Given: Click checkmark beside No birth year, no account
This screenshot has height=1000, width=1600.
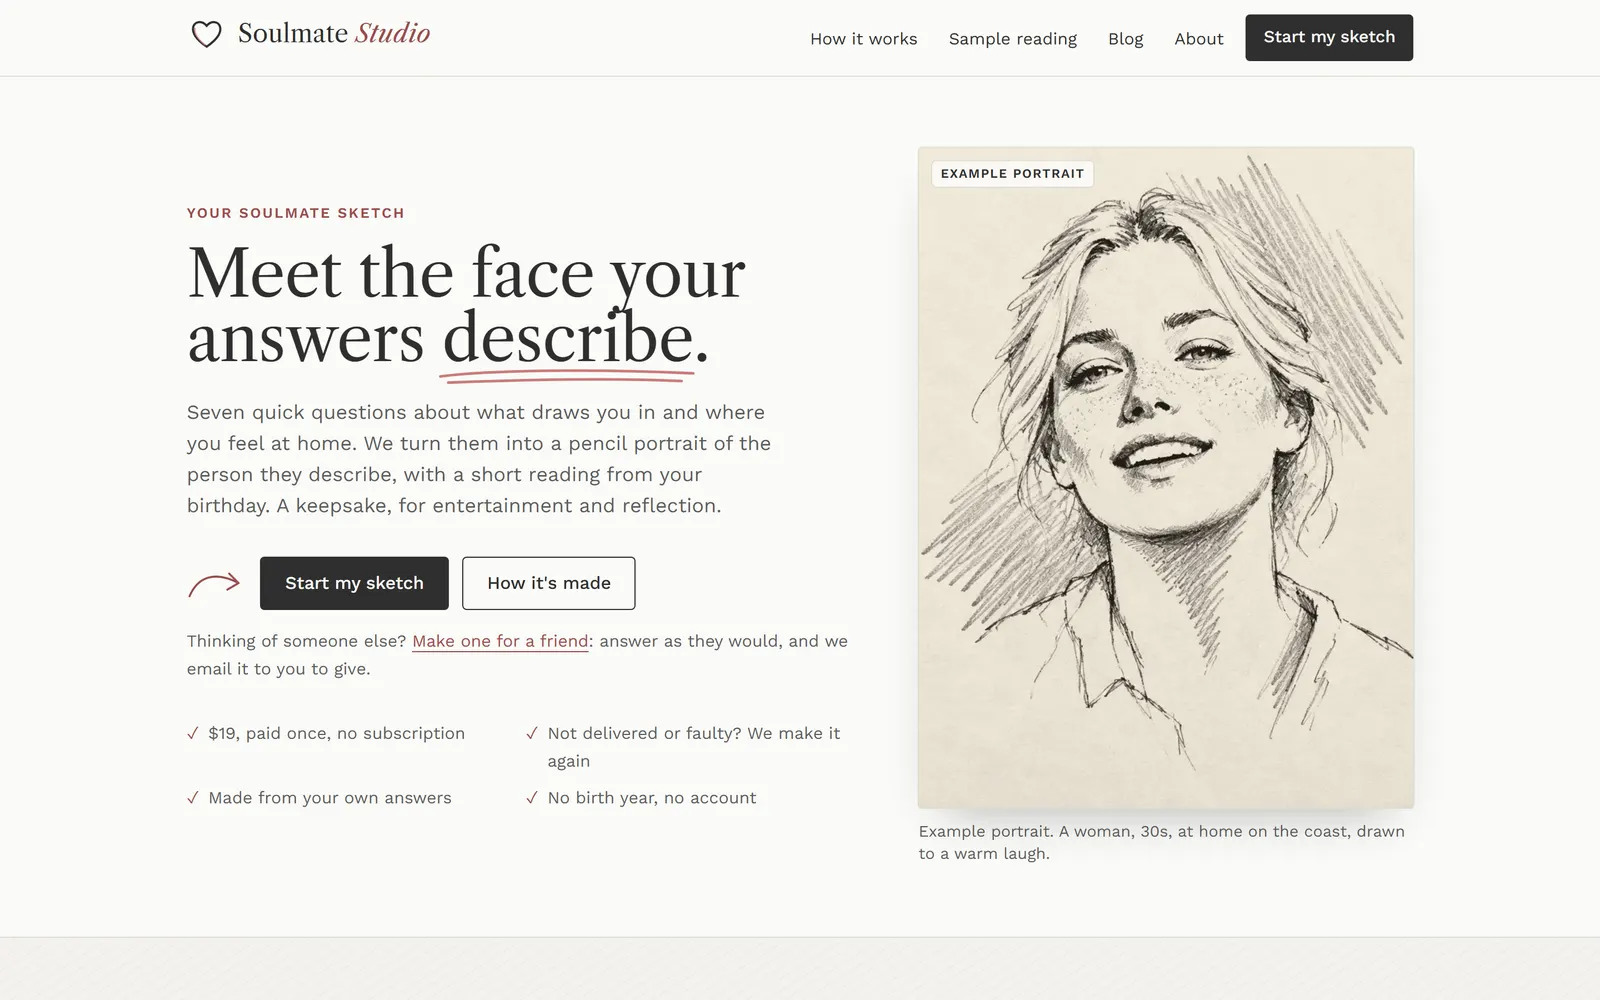Looking at the screenshot, I should pos(532,798).
